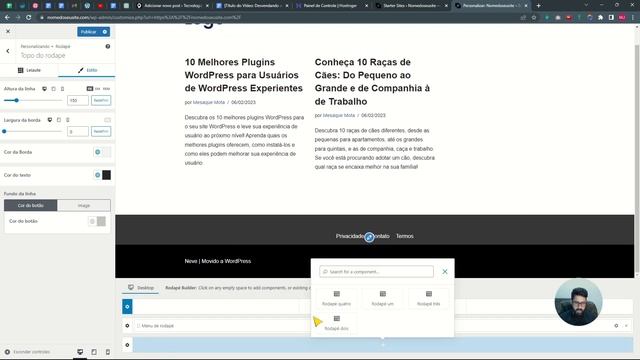Select mobile device for Altura da linha
Image resolution: width=640 pixels, height=360 pixels.
point(62,89)
